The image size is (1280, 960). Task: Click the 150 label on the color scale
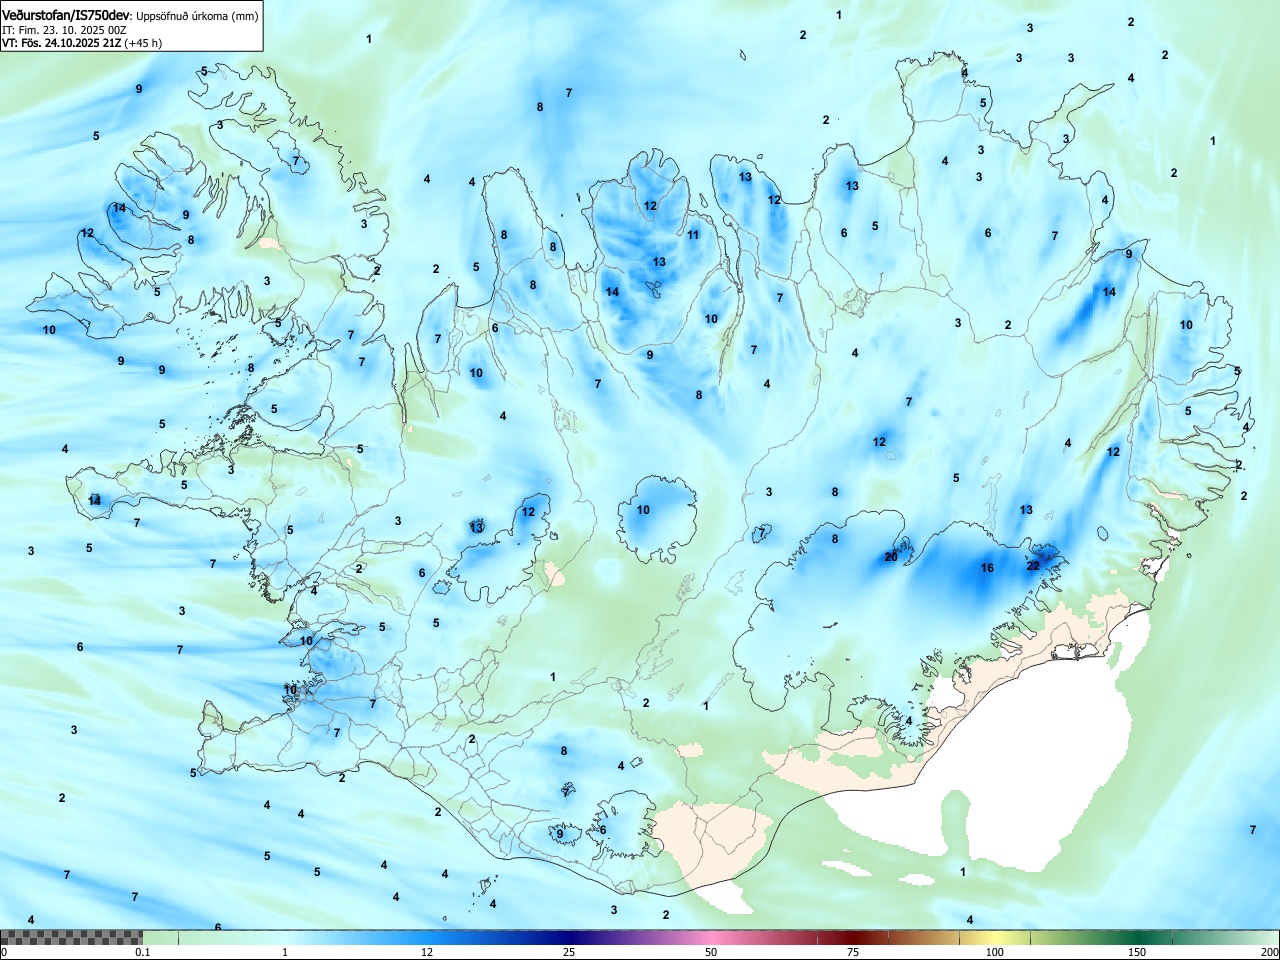[1137, 952]
